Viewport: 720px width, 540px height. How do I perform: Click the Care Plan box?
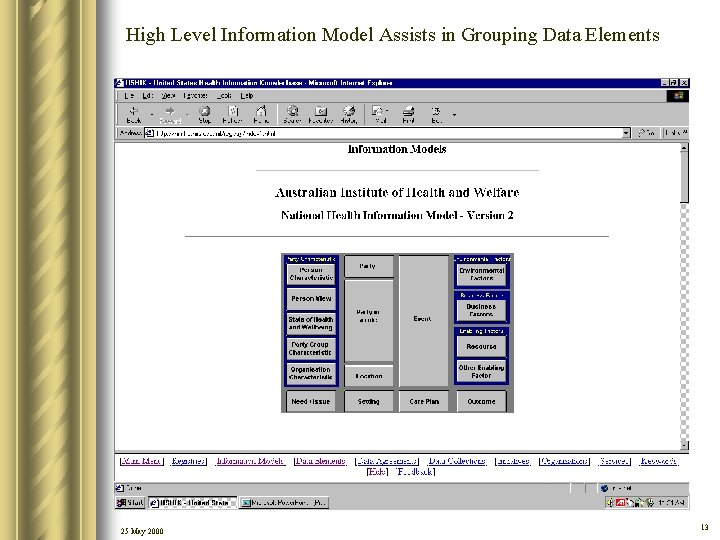424,401
